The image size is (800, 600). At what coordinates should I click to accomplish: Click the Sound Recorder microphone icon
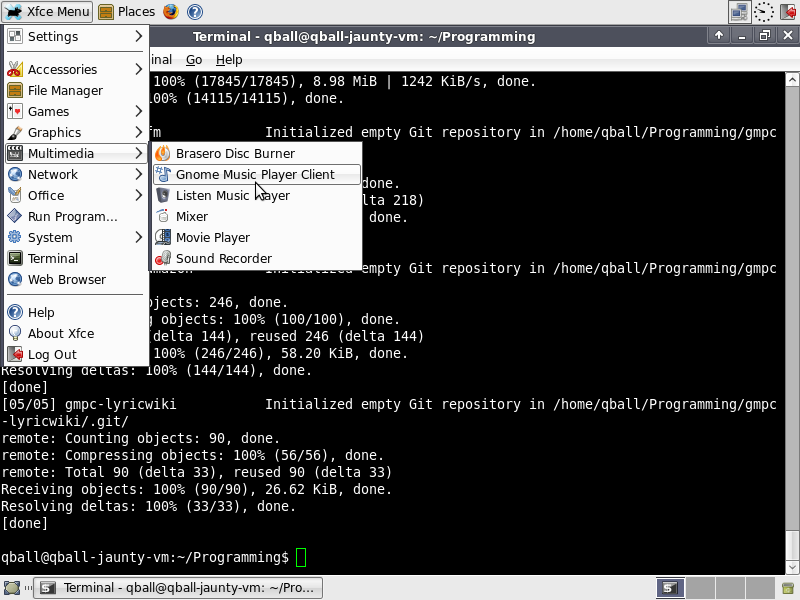pyautogui.click(x=163, y=258)
